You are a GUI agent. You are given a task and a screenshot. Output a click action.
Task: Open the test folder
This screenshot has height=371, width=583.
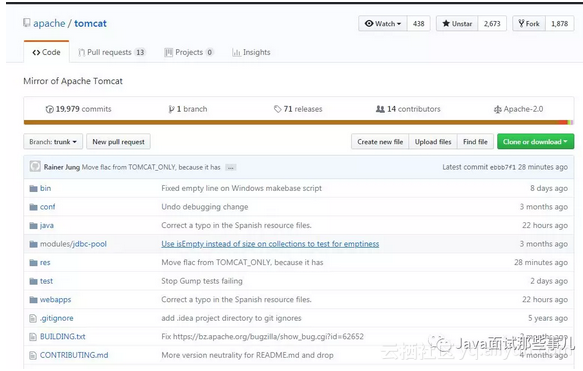(46, 281)
